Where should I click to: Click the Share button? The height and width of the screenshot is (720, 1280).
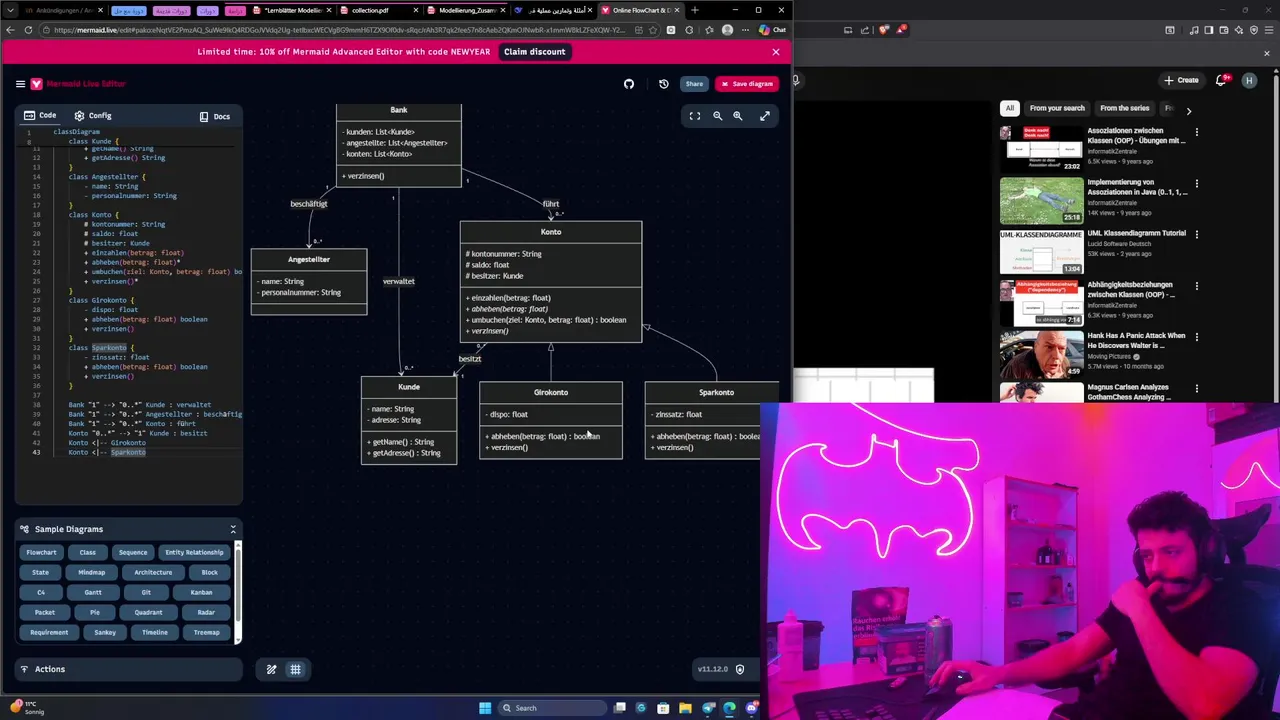click(694, 84)
